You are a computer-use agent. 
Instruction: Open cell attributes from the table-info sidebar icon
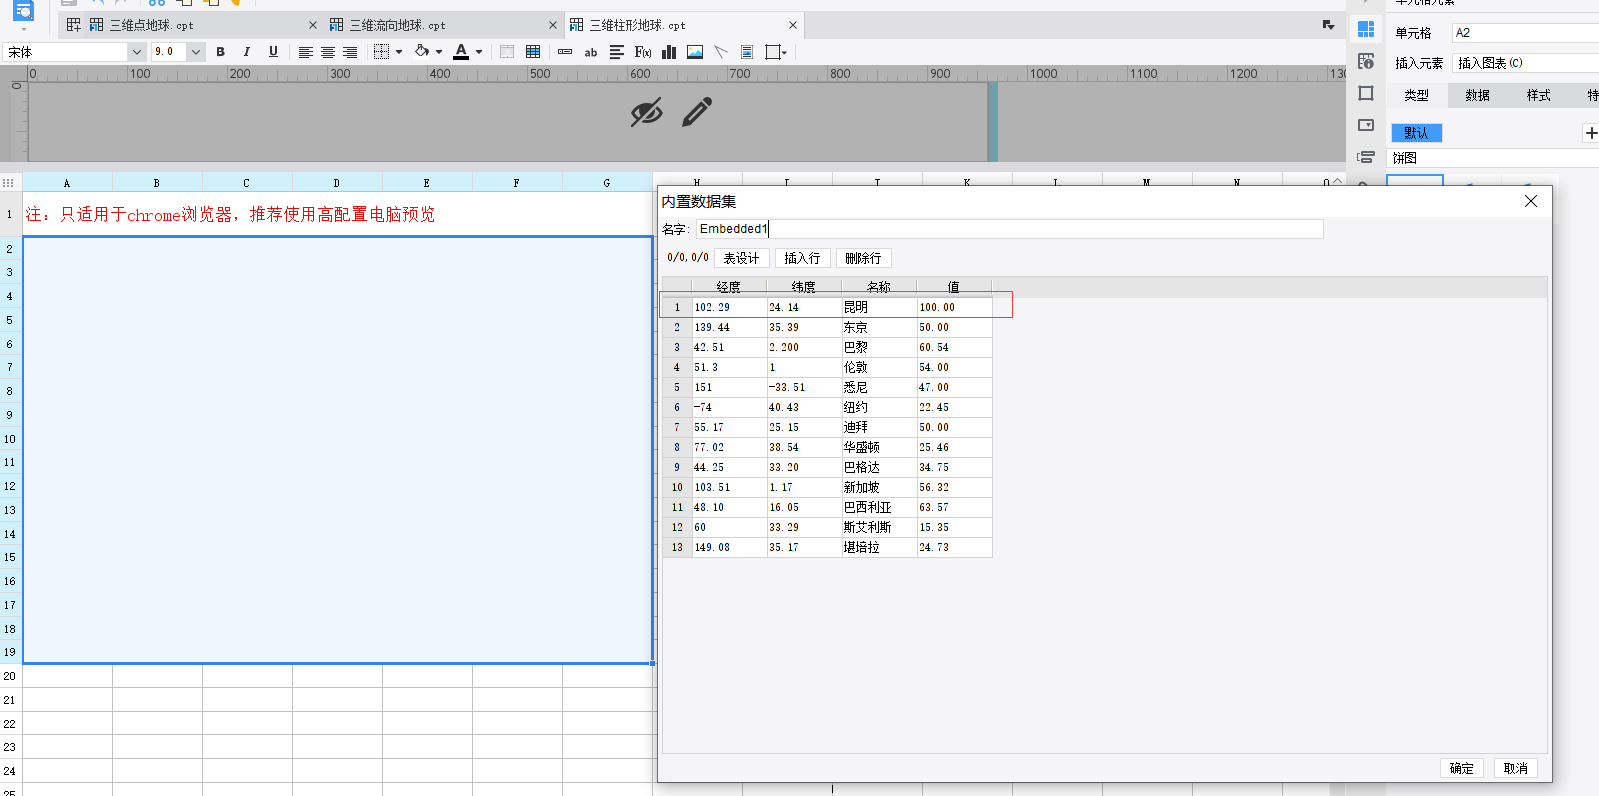(1366, 62)
